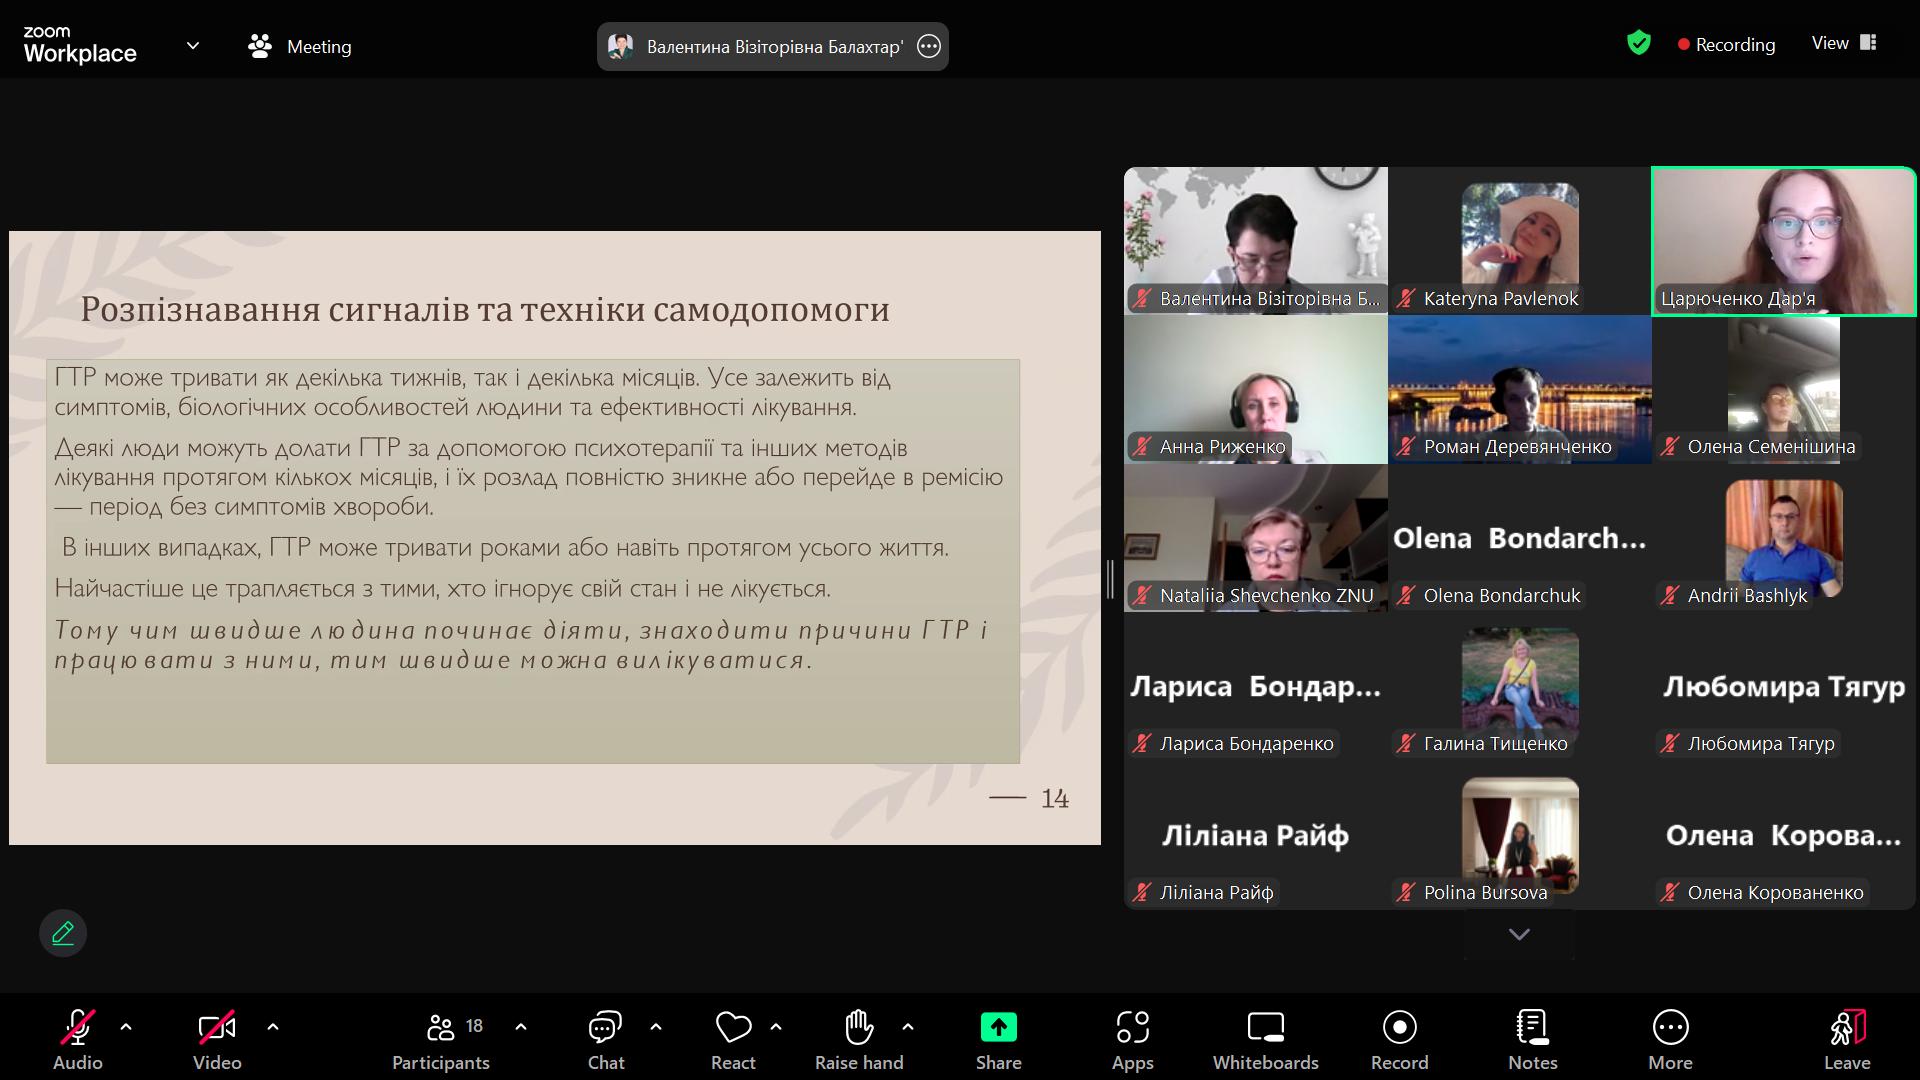Viewport: 1920px width, 1080px height.
Task: Open the Participants panel
Action: click(441, 1041)
